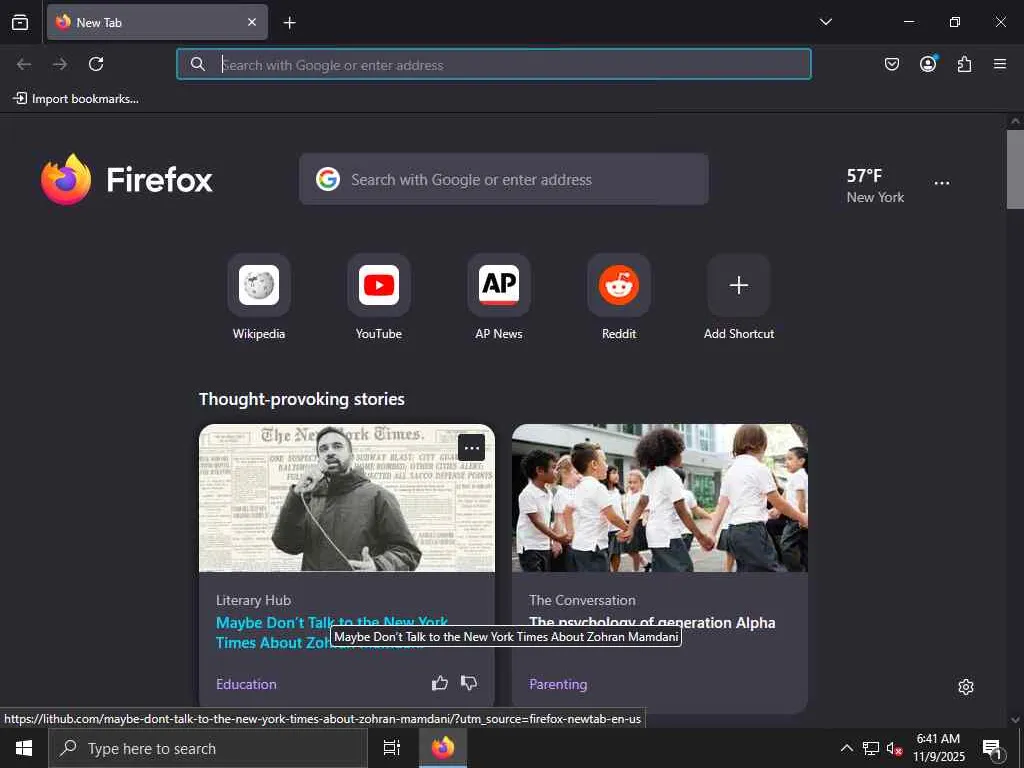Open the Firefox View icon
Image resolution: width=1024 pixels, height=768 pixels.
[x=20, y=22]
